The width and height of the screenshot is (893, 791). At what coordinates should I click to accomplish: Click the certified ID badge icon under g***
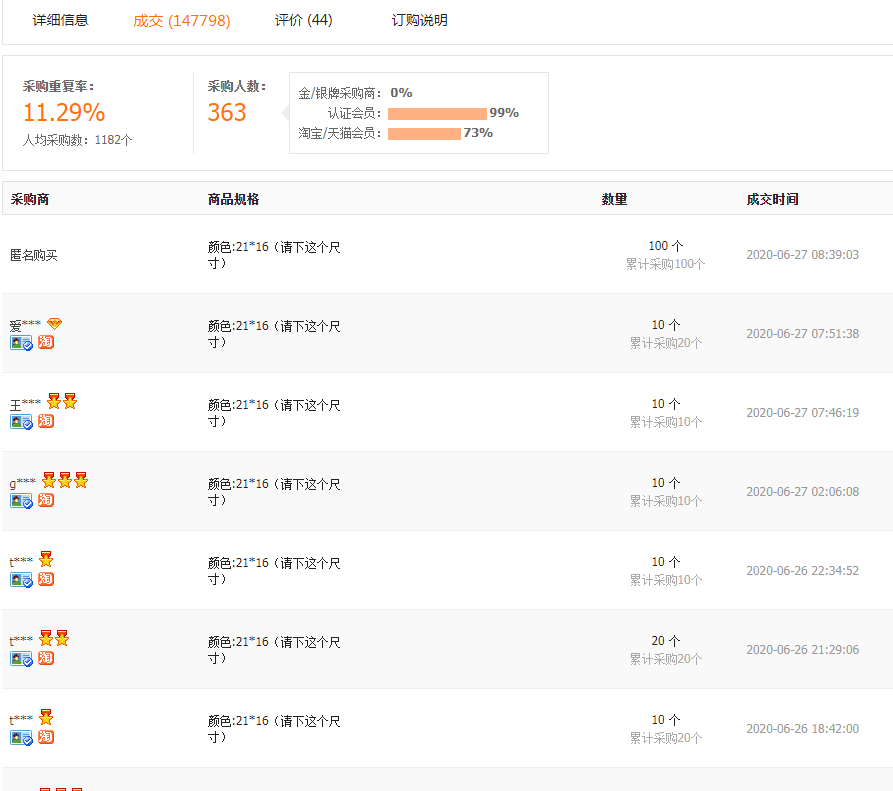click(22, 500)
